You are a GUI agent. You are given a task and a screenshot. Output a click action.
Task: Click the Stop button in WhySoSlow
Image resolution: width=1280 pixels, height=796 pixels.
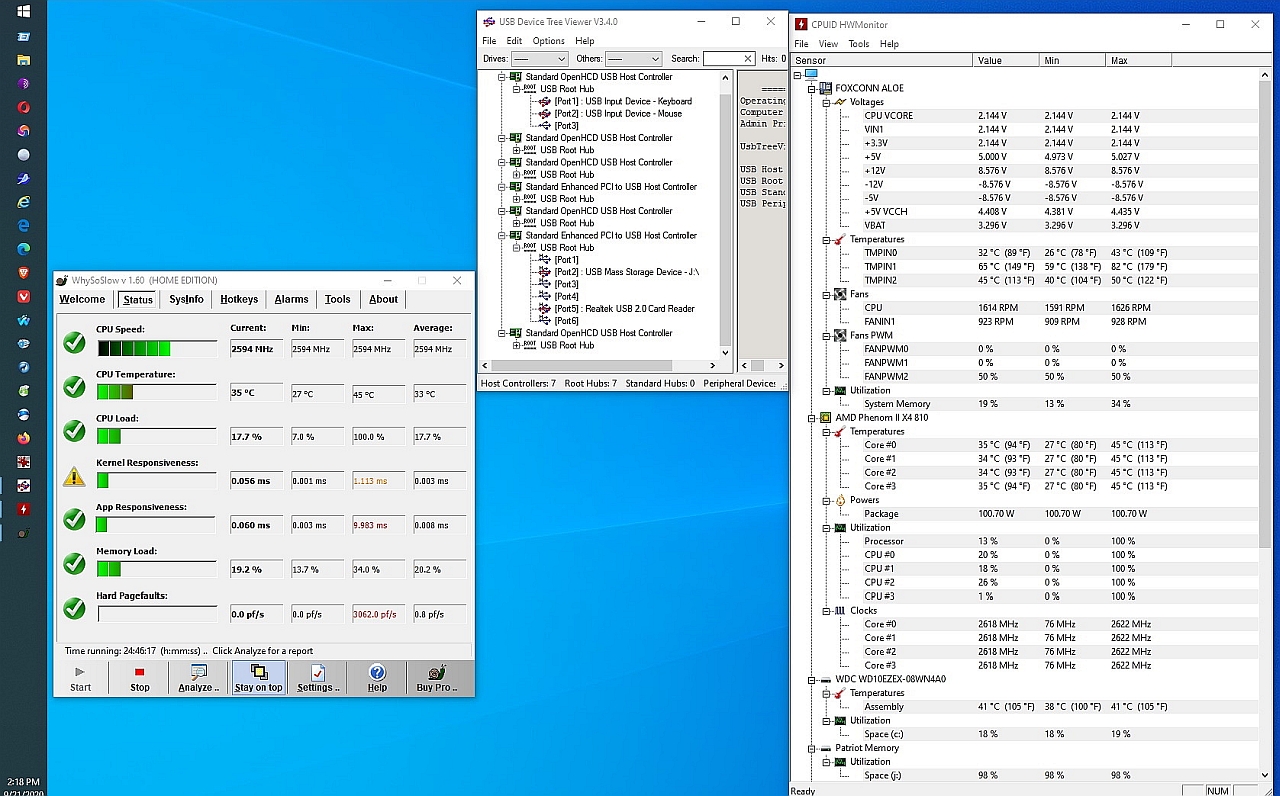[x=140, y=678]
